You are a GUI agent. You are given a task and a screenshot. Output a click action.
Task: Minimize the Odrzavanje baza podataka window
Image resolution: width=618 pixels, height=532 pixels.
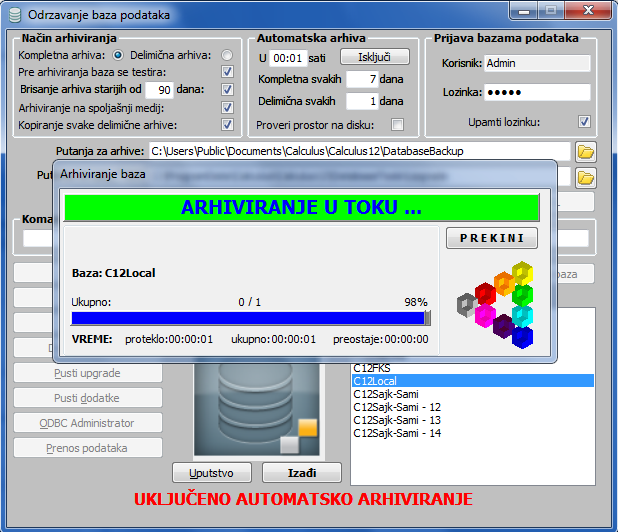pos(524,10)
